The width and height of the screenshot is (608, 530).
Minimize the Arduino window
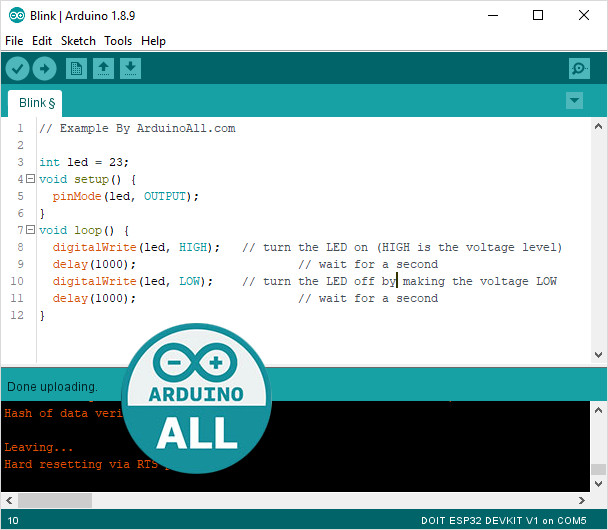(x=492, y=16)
